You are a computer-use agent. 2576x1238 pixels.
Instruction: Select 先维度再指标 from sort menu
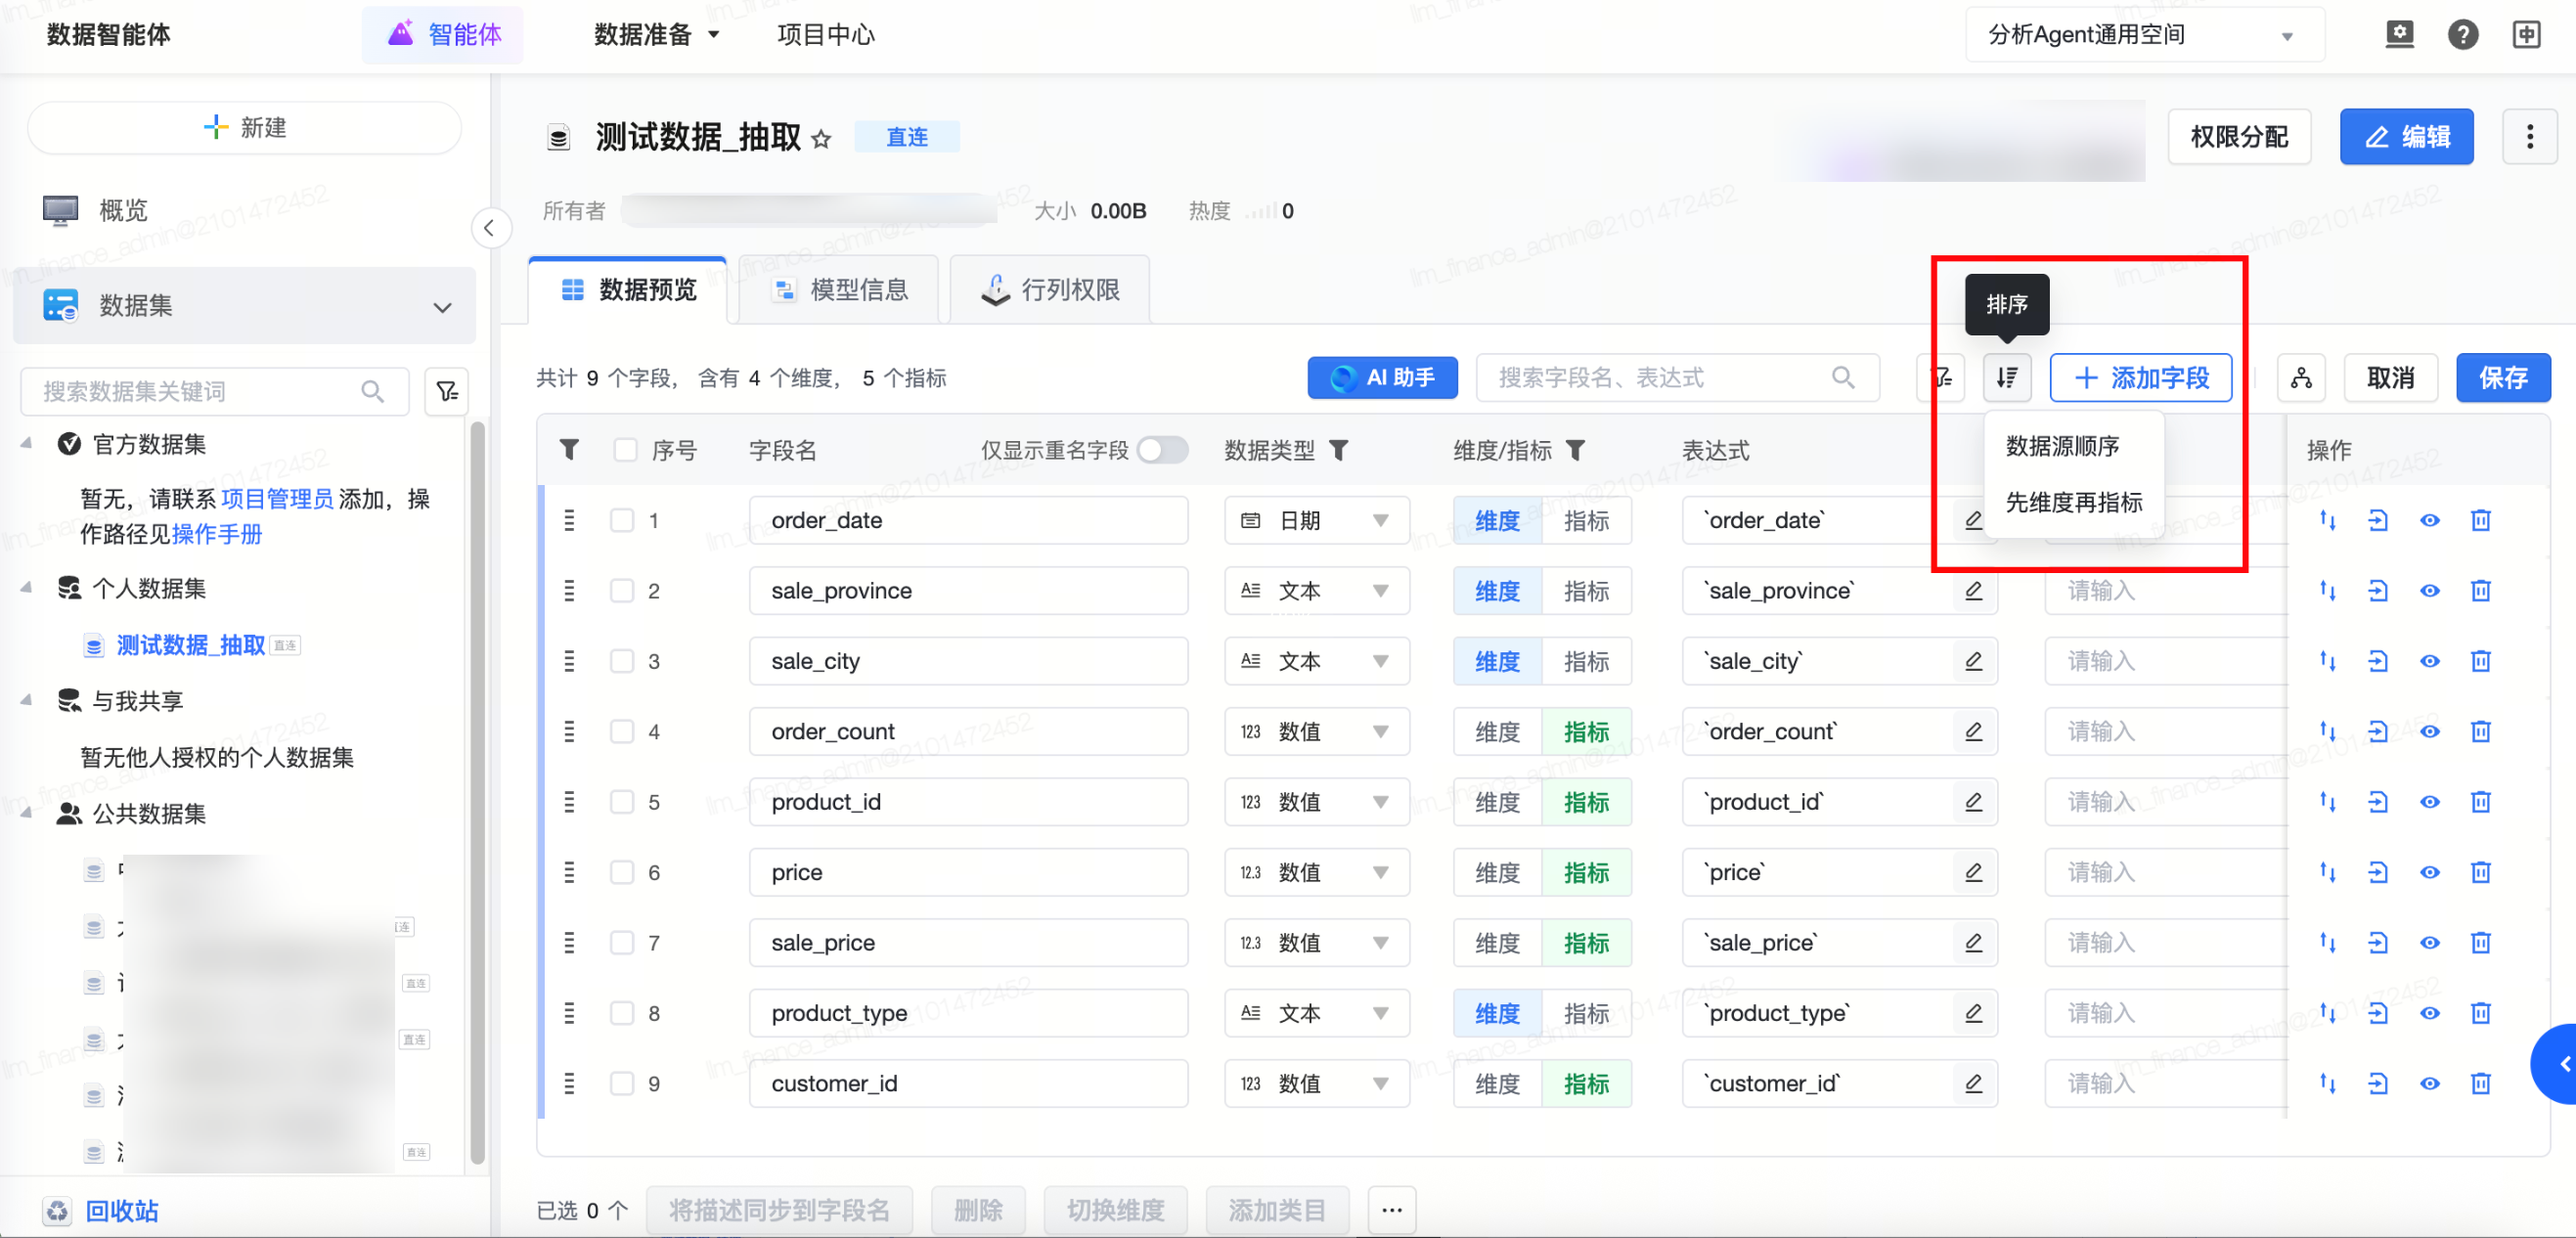[2073, 502]
